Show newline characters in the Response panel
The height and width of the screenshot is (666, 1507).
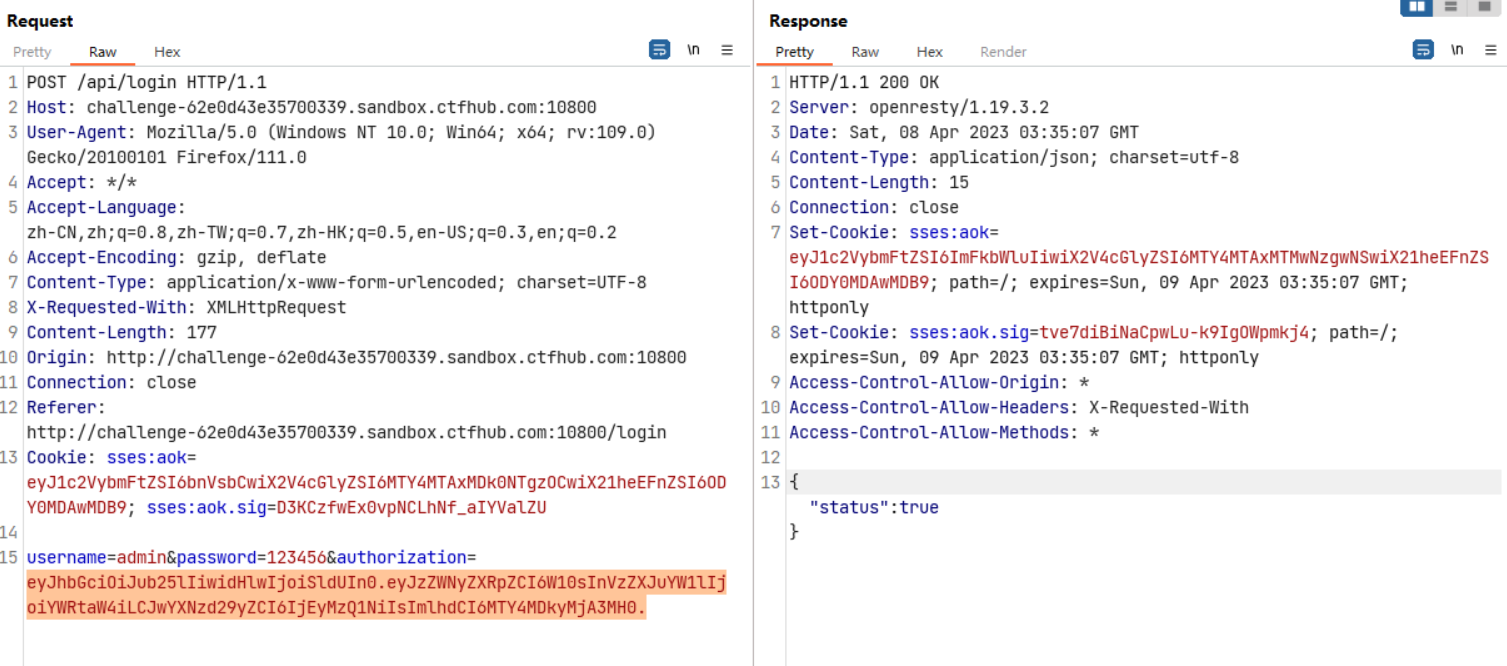pyautogui.click(x=1457, y=50)
